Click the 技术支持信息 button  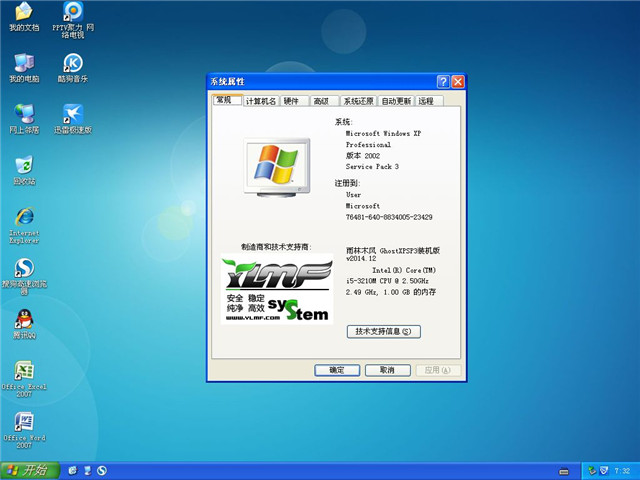384,331
